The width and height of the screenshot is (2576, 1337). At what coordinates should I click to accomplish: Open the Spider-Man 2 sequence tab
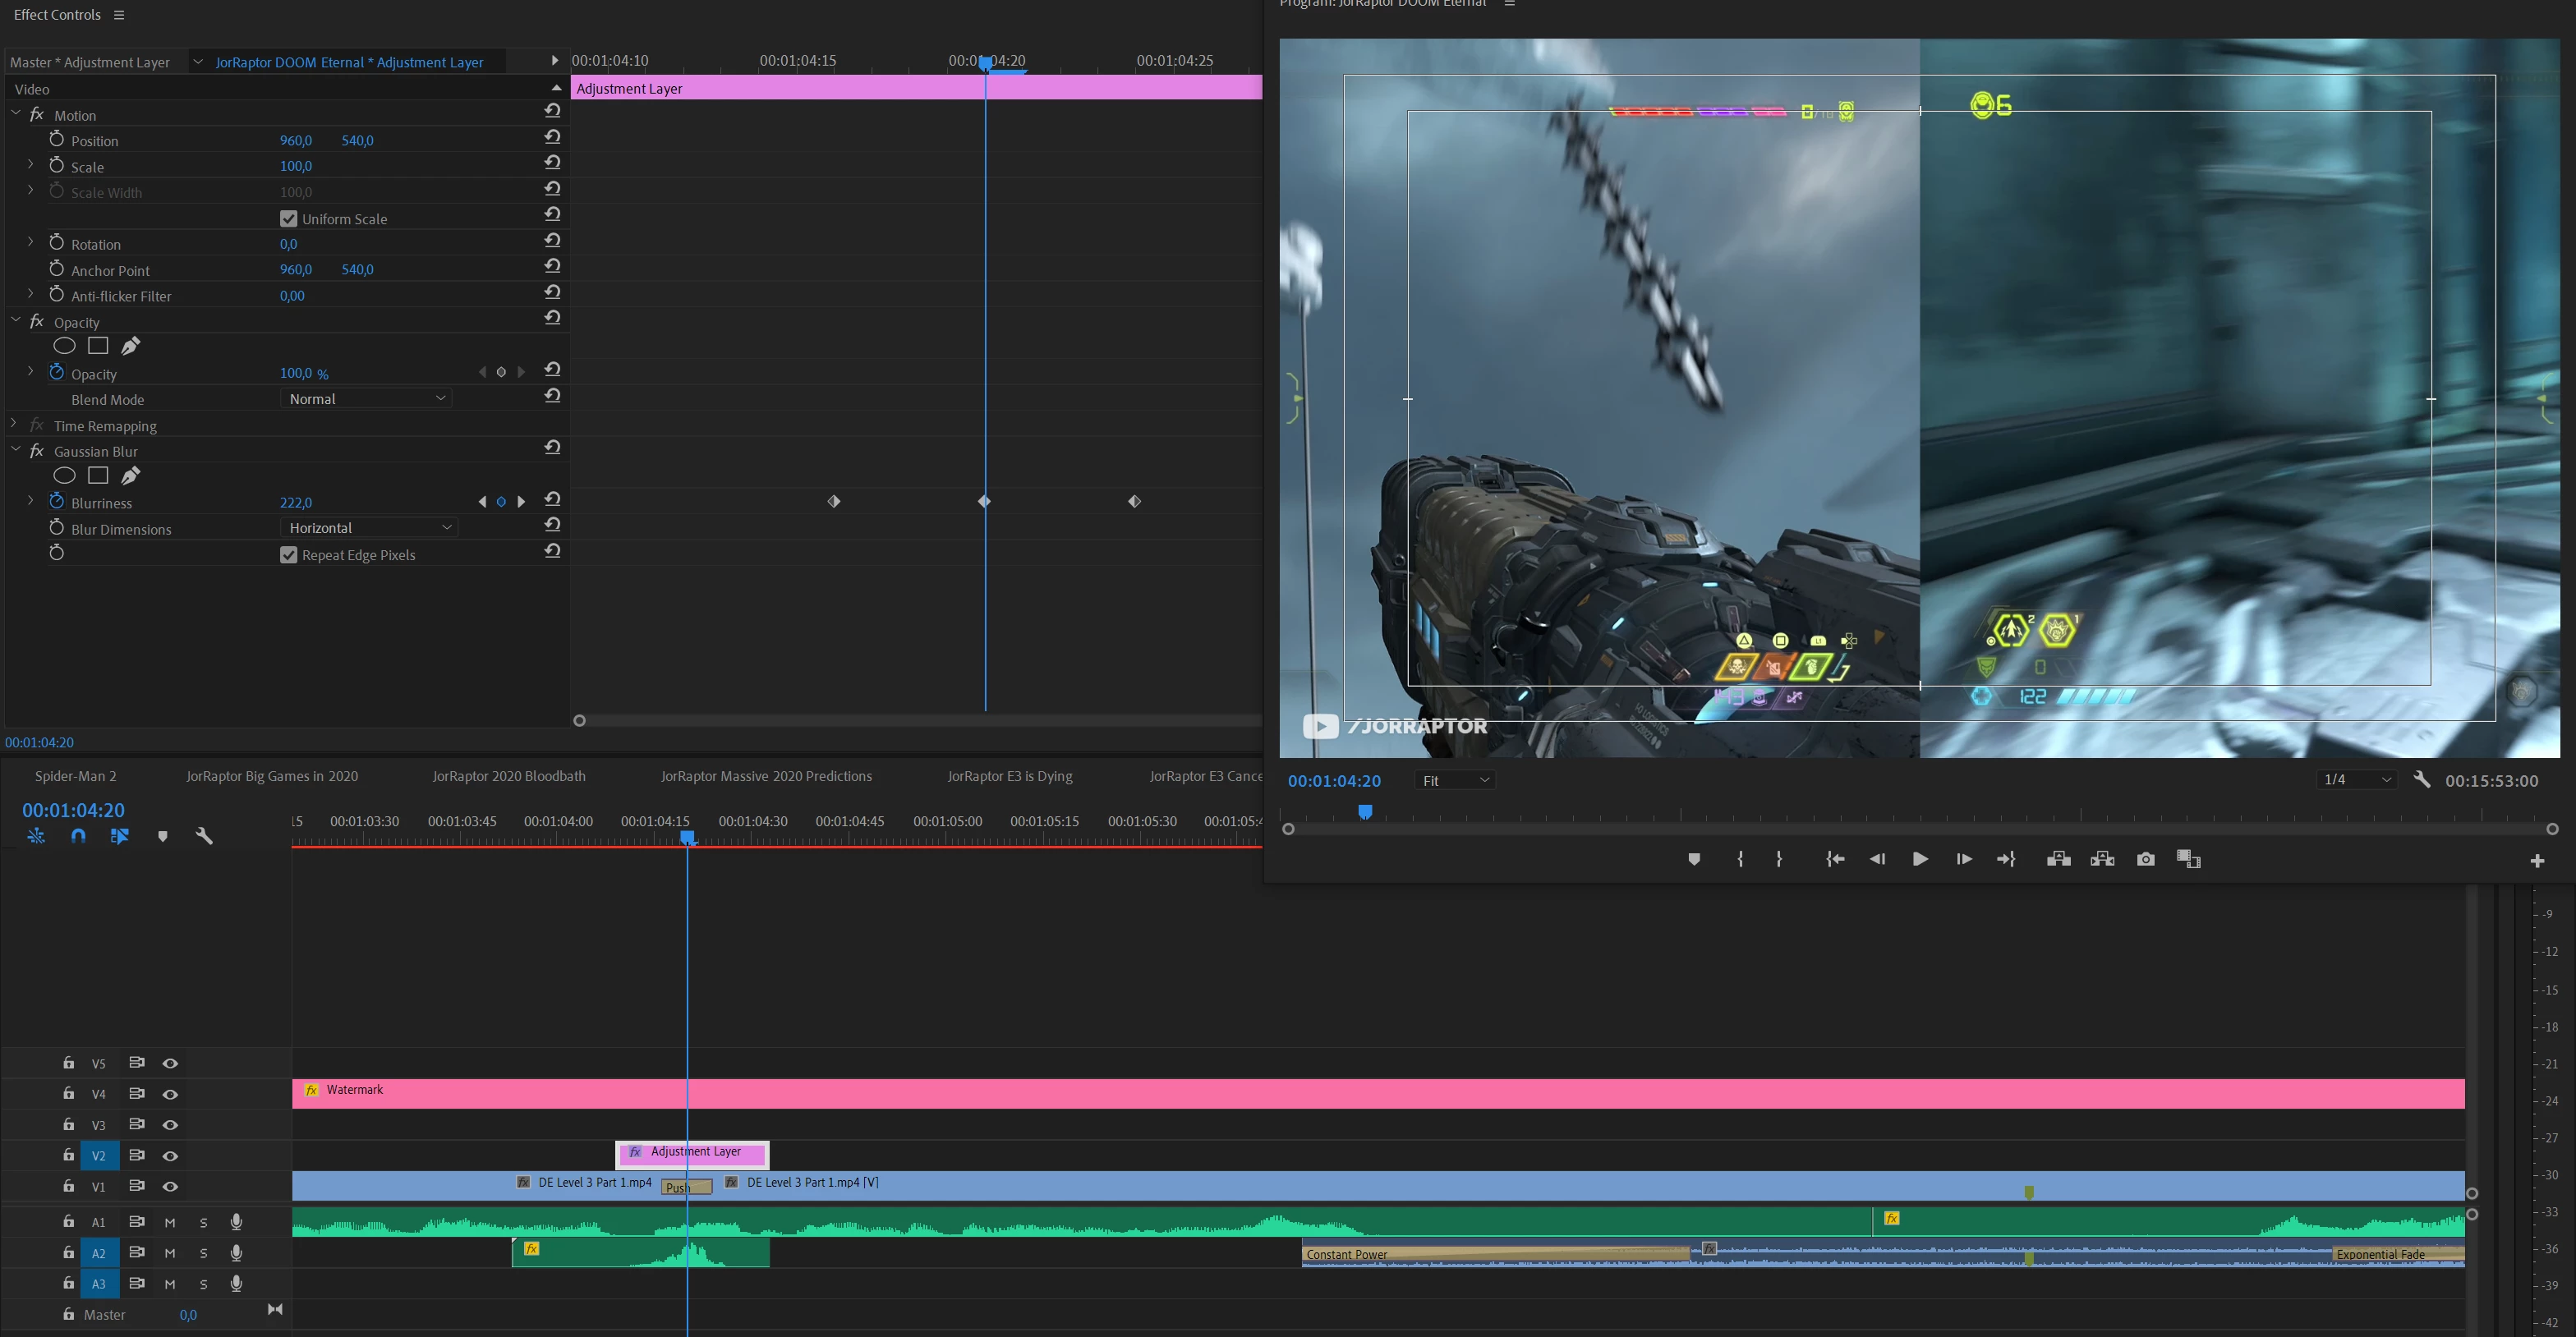click(76, 776)
